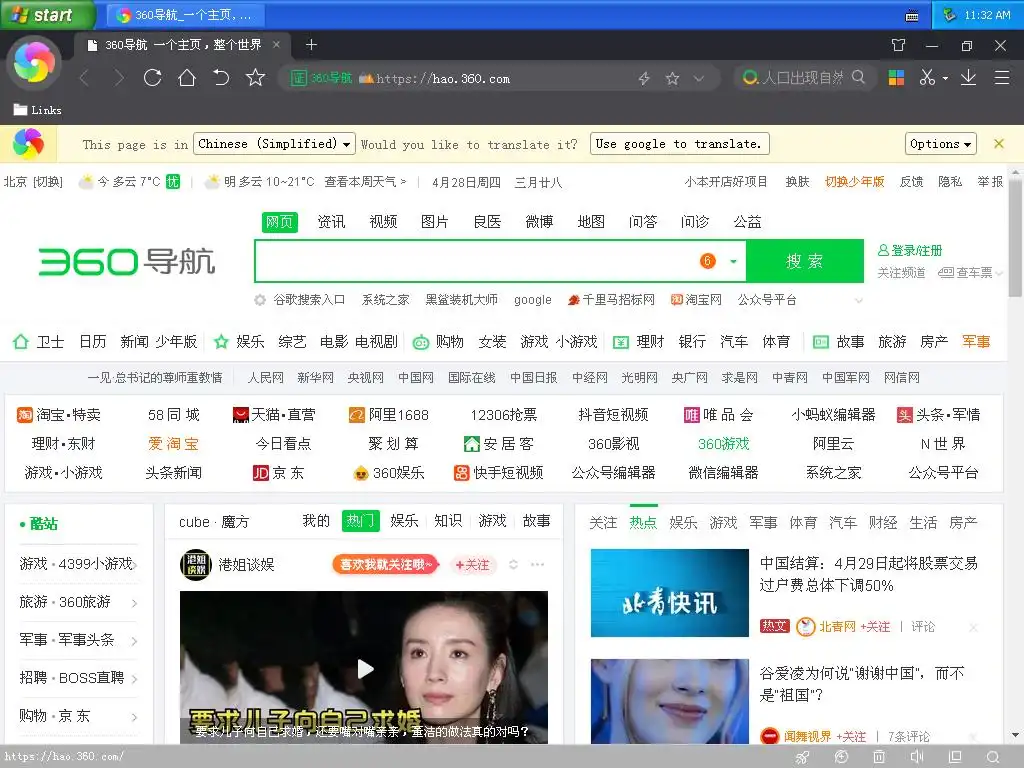The height and width of the screenshot is (768, 1024).
Task: Expand 游戏·4399小游戏 sidebar arrow
Action: [135, 565]
